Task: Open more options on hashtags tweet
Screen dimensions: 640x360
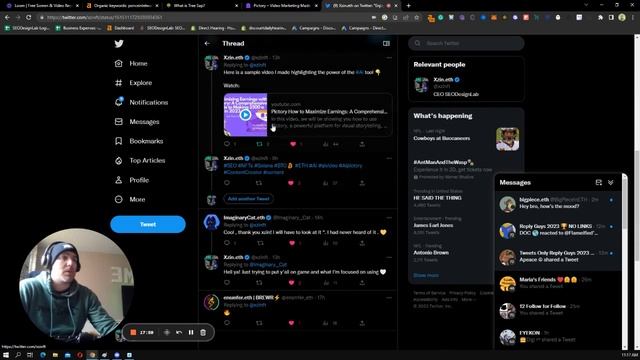Action: (x=389, y=158)
